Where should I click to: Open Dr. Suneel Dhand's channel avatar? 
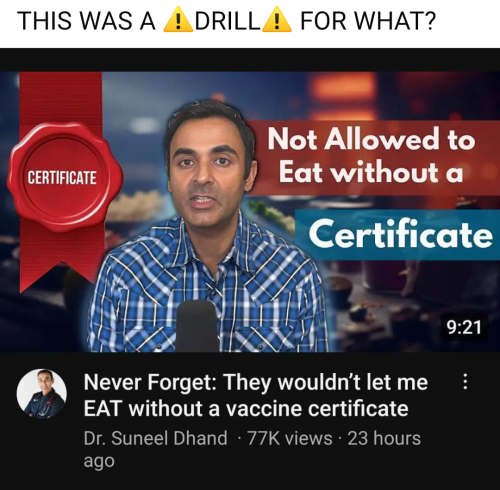pos(42,394)
